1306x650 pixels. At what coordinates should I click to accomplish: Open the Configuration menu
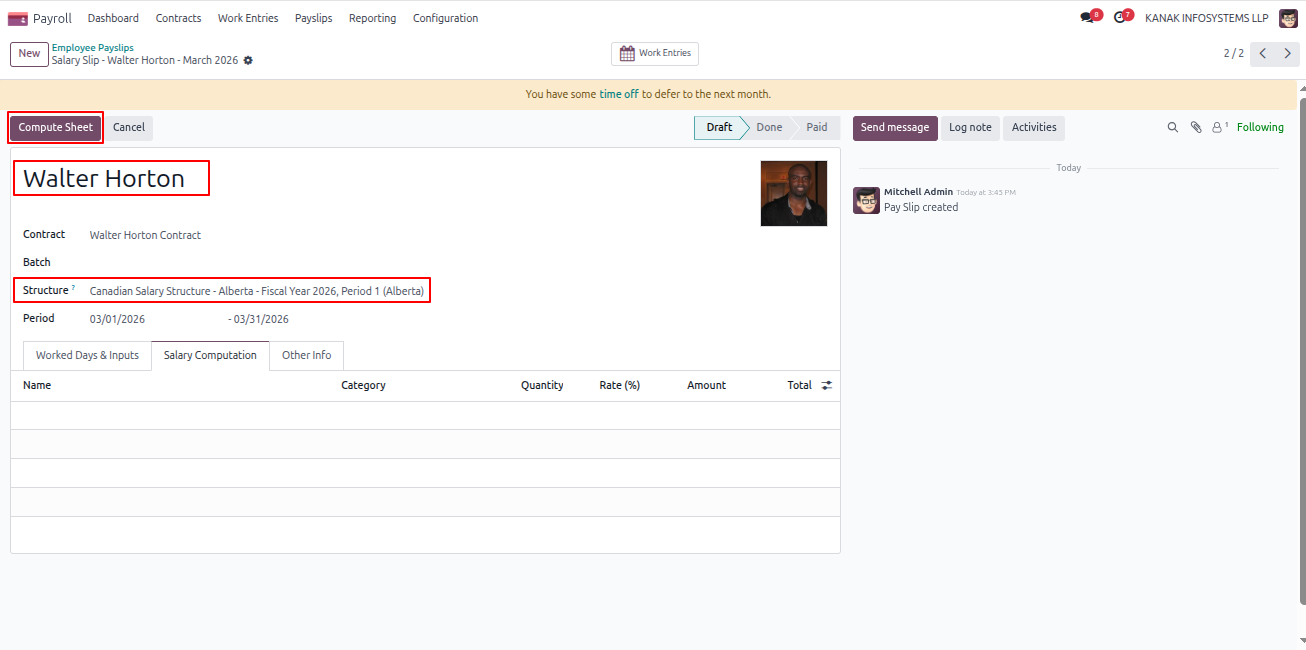(x=445, y=18)
